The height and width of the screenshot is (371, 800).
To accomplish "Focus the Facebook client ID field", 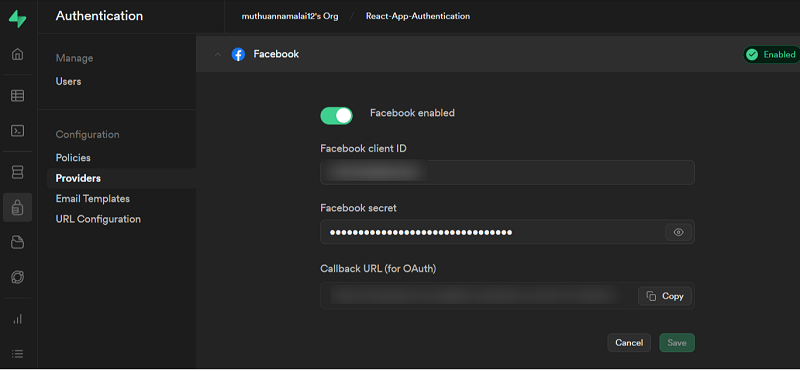I will click(x=507, y=172).
